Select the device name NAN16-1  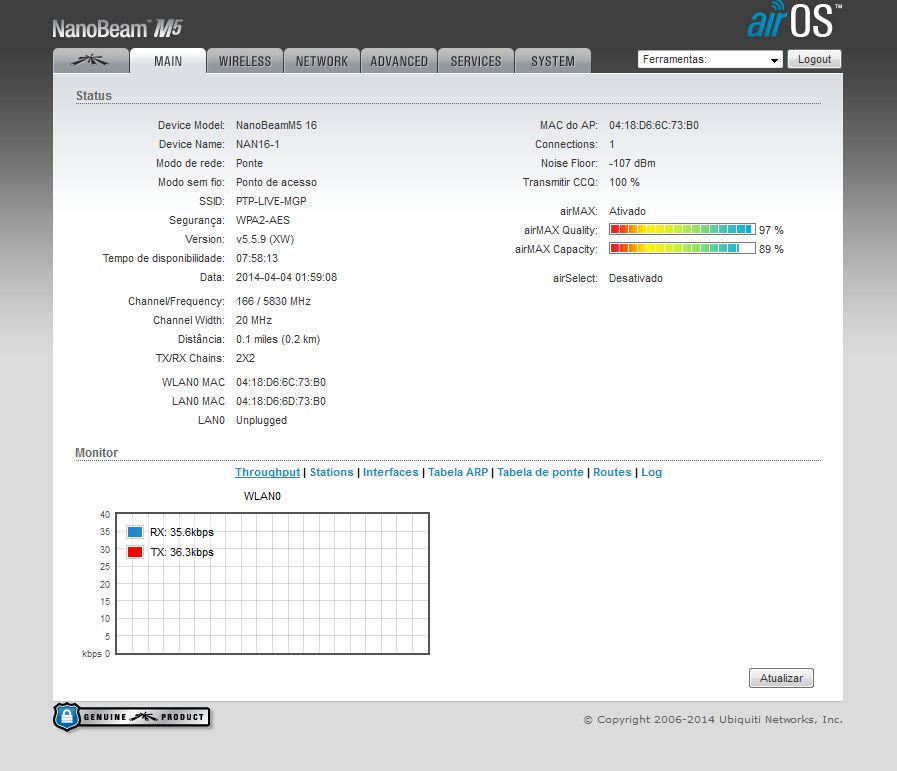pos(257,144)
